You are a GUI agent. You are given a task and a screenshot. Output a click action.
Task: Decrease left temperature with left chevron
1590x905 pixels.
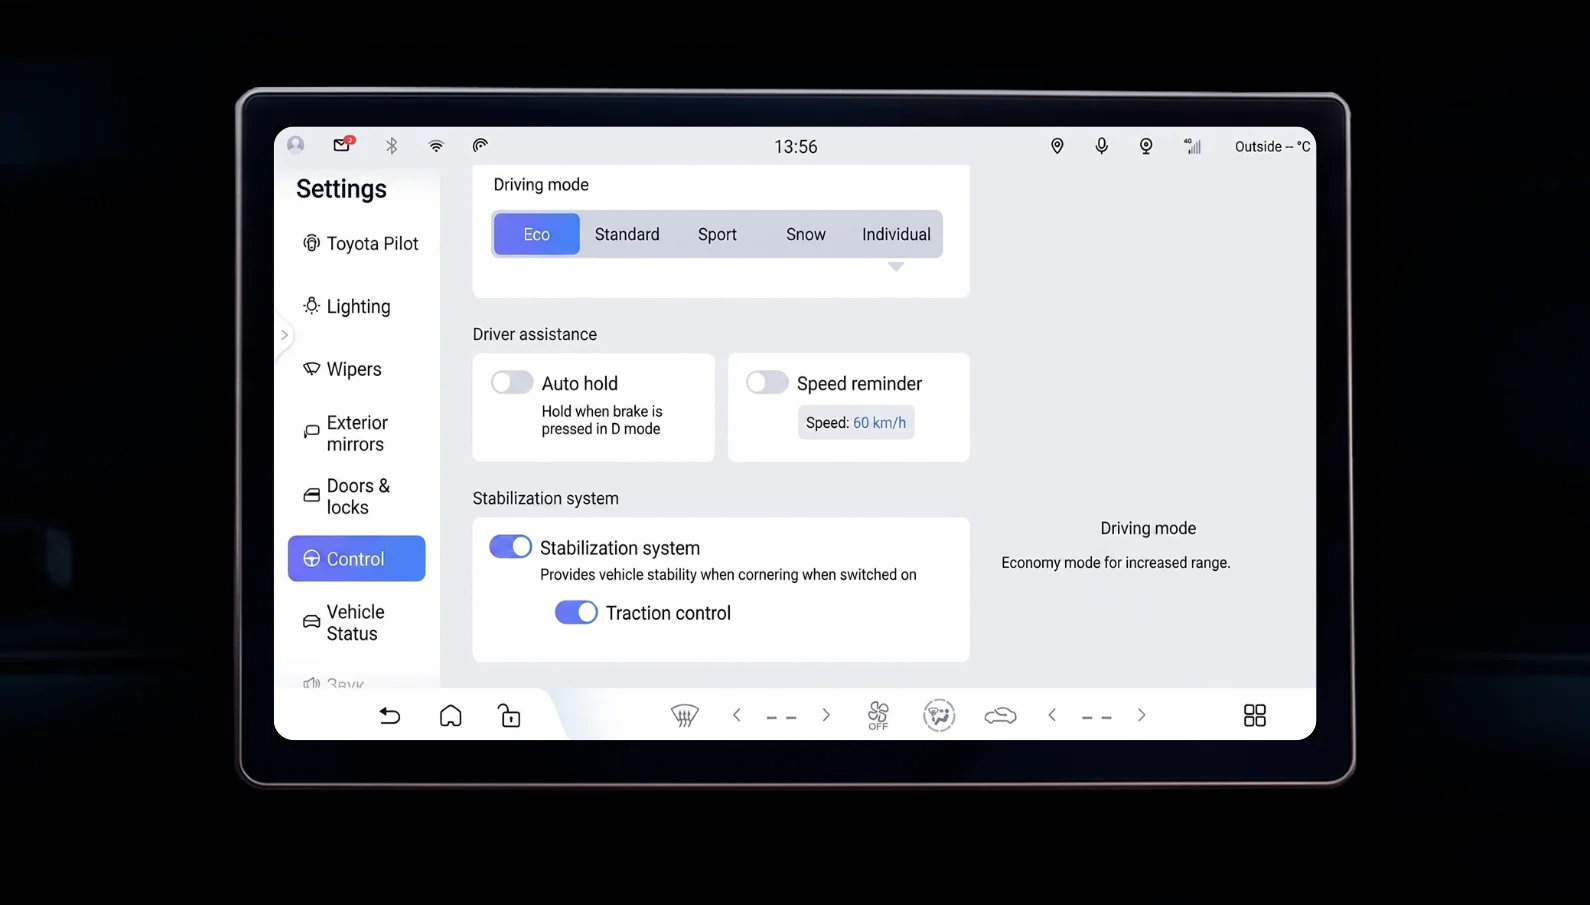coord(737,715)
